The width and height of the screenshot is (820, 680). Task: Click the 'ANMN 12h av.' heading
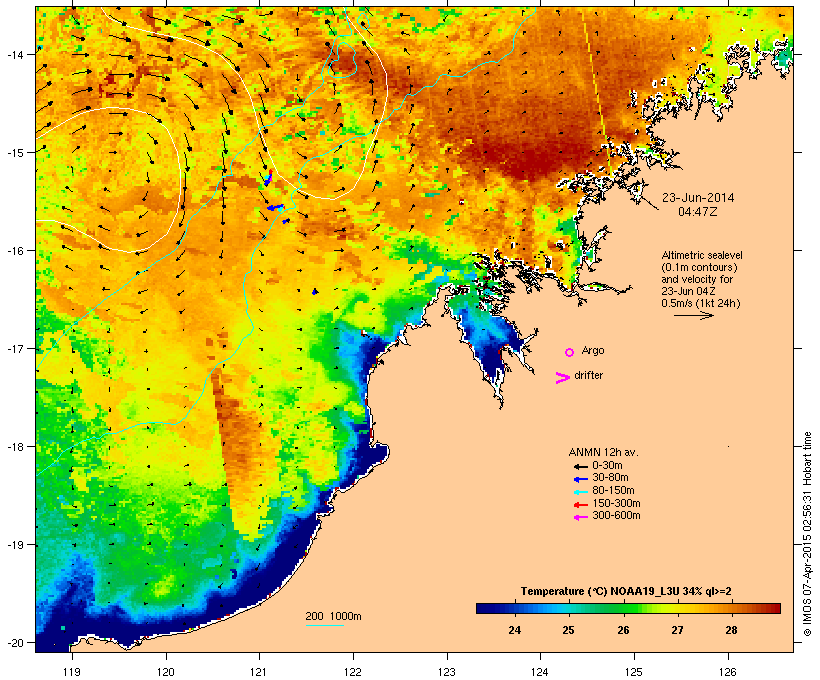click(603, 452)
